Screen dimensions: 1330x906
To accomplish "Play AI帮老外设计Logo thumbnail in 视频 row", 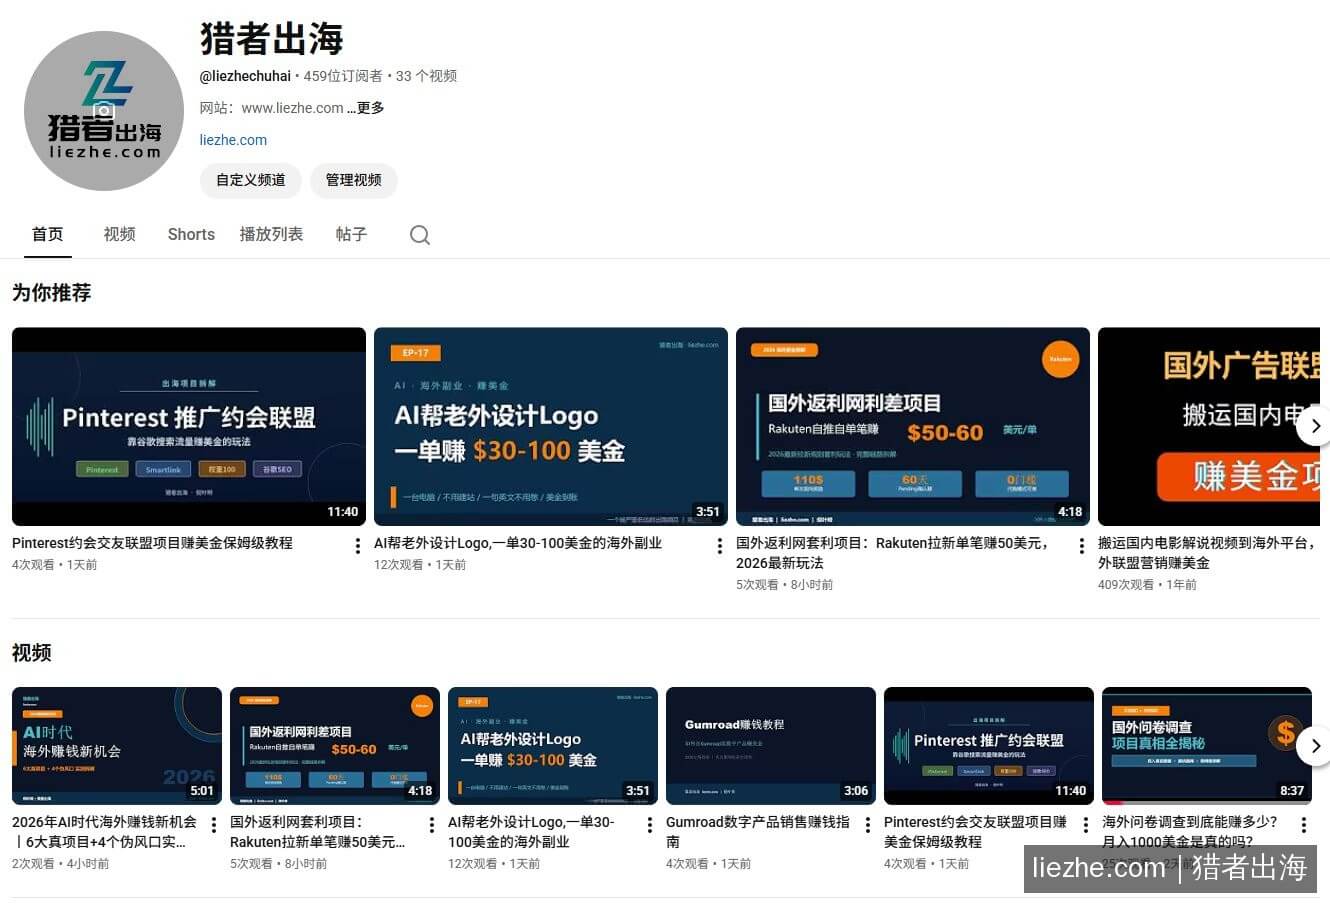I will click(x=553, y=746).
